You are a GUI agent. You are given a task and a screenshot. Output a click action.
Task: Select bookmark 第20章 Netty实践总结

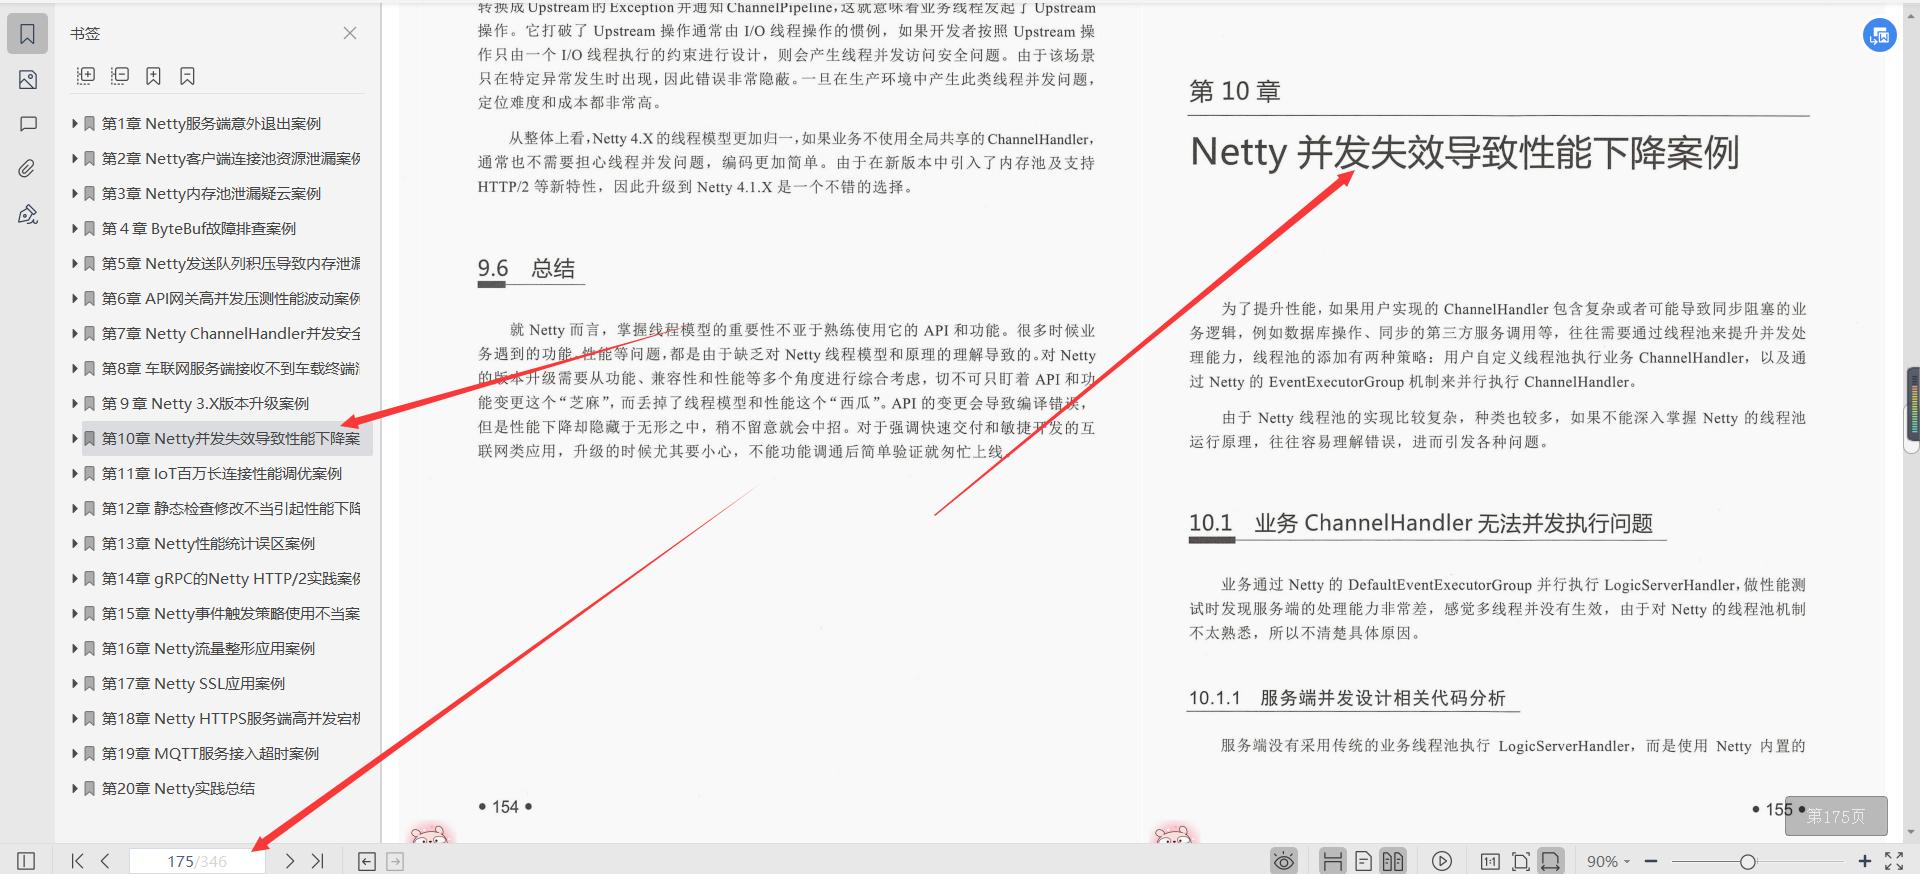[178, 789]
